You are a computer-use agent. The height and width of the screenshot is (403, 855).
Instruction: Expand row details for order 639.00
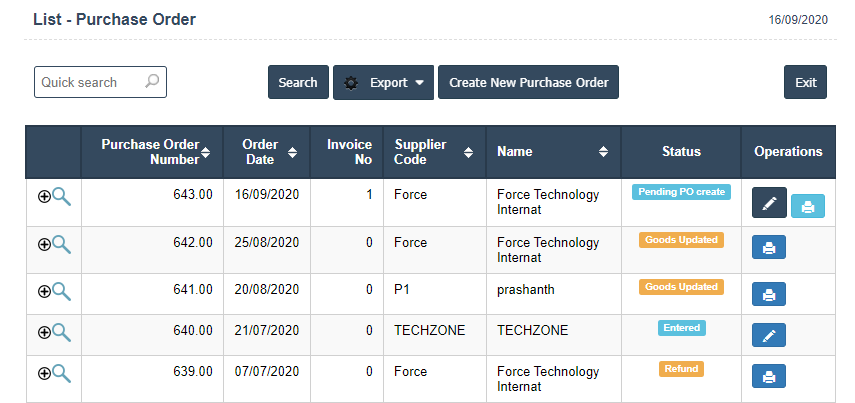pyautogui.click(x=43, y=373)
